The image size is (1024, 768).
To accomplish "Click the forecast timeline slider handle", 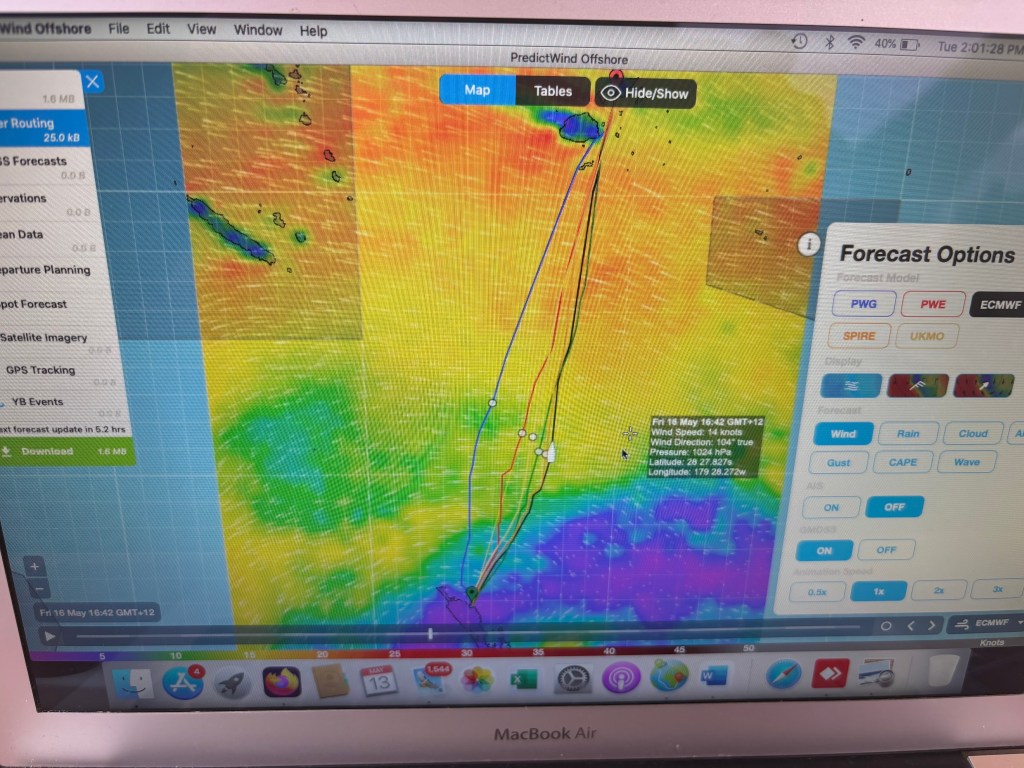I will pyautogui.click(x=430, y=633).
